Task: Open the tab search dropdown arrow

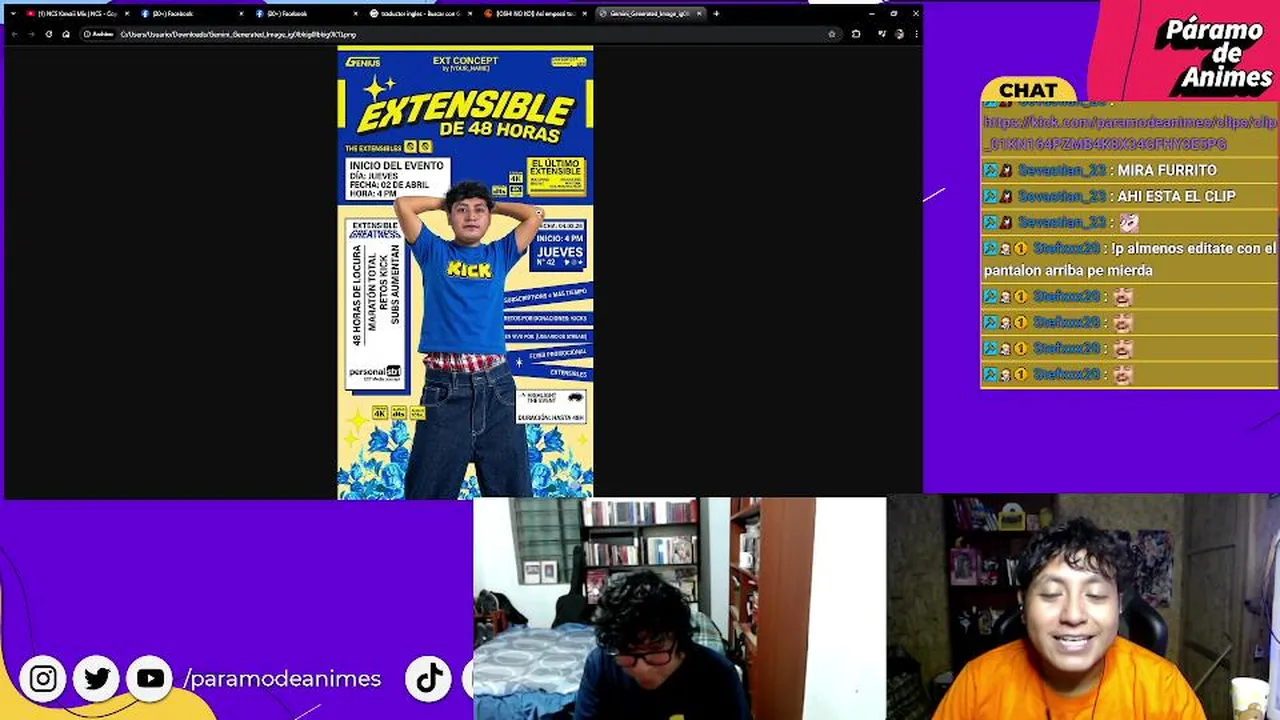Action: (x=13, y=14)
